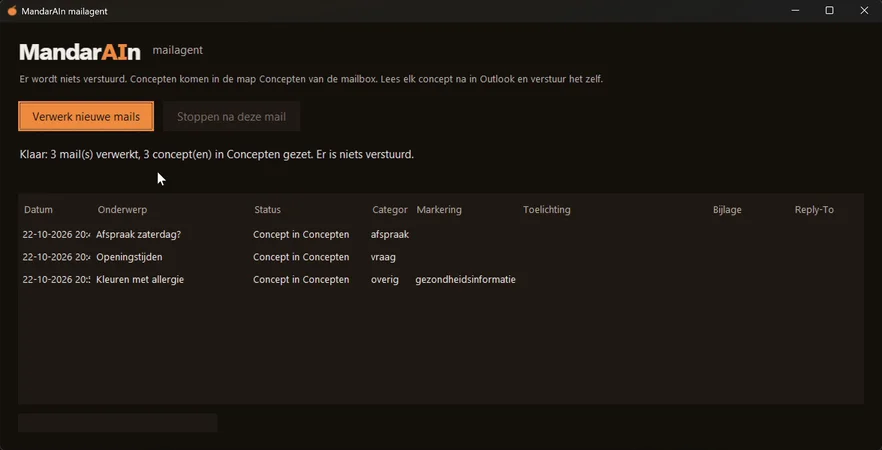The image size is (882, 450).
Task: Click the Stoppen na deze mail button
Action: [x=231, y=116]
